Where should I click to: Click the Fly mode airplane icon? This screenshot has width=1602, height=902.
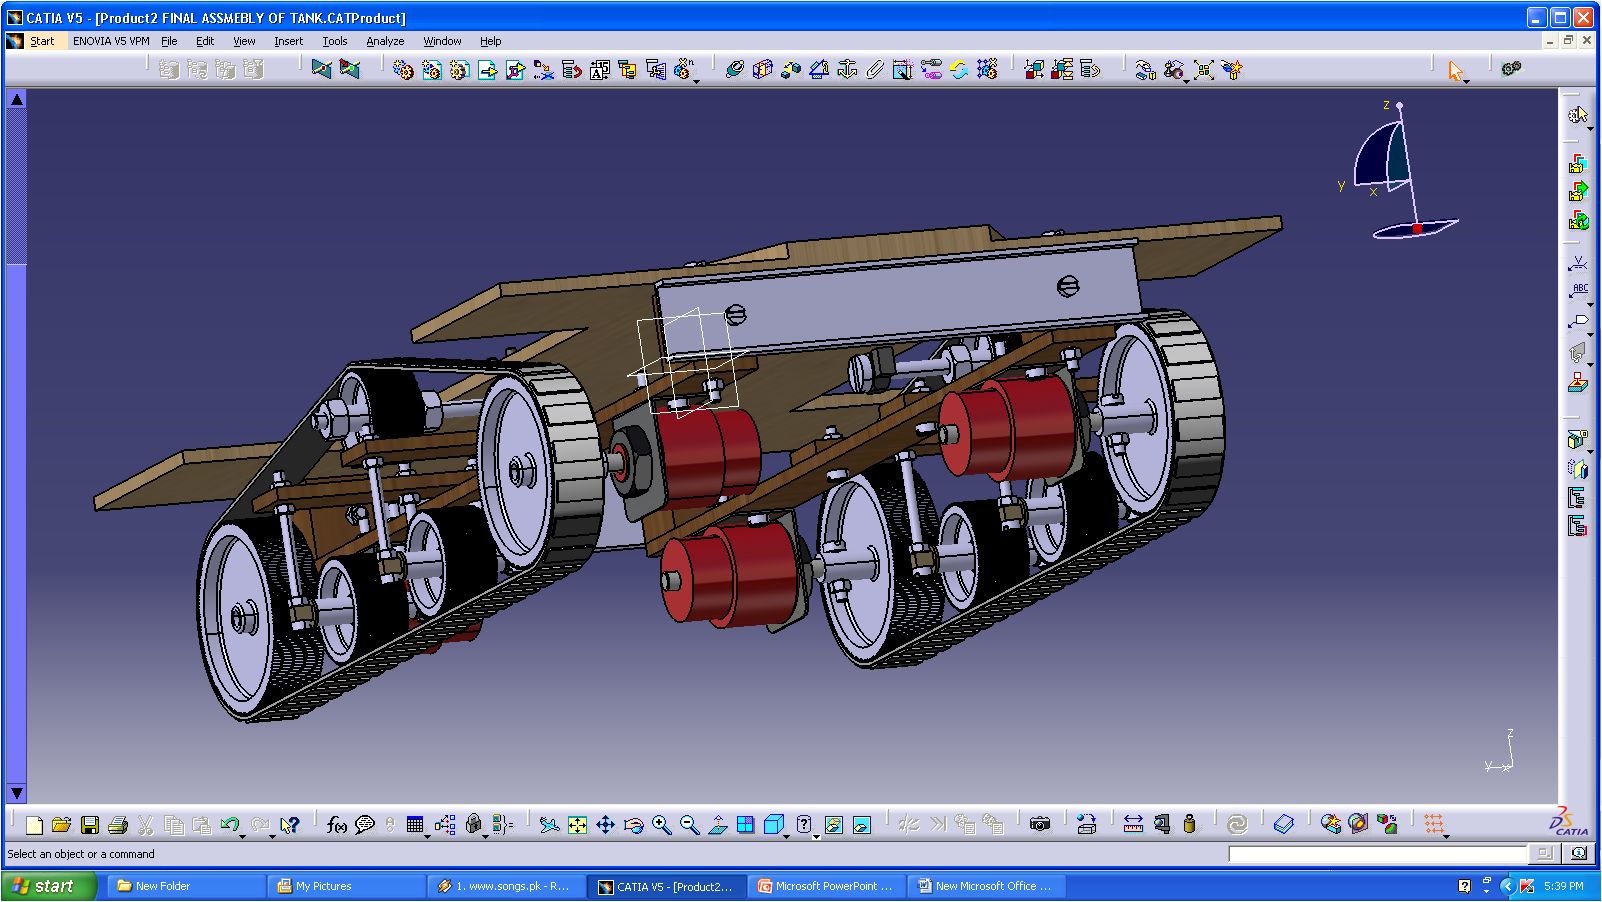(549, 825)
